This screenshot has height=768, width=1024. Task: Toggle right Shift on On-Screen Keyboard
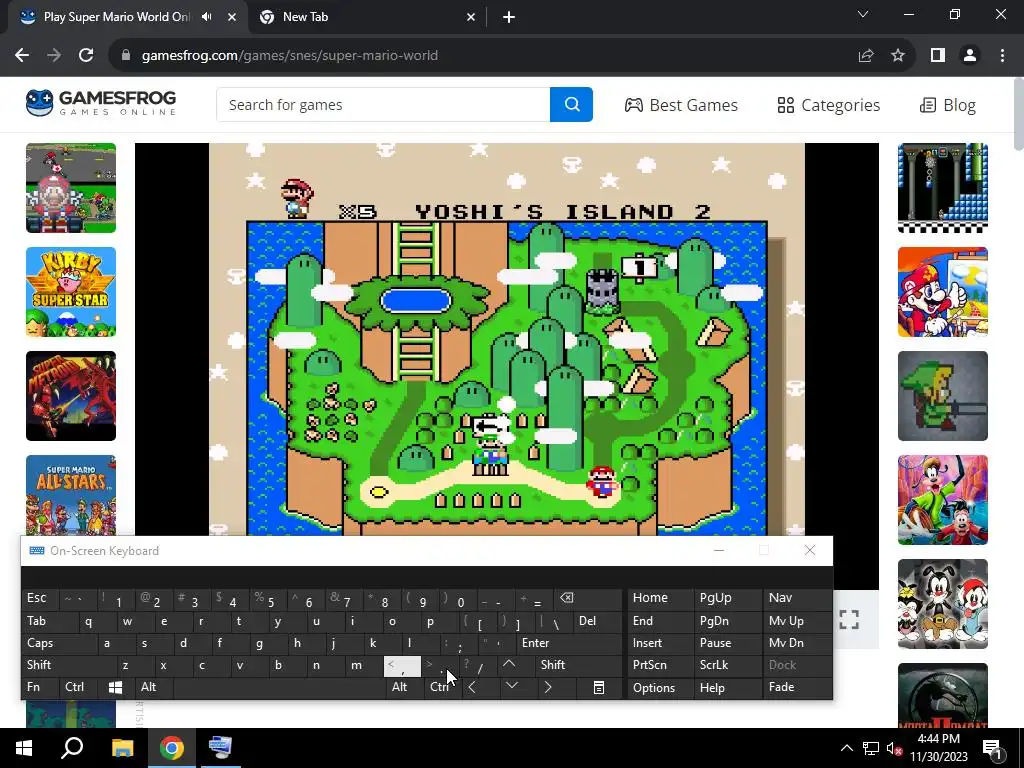(578, 665)
